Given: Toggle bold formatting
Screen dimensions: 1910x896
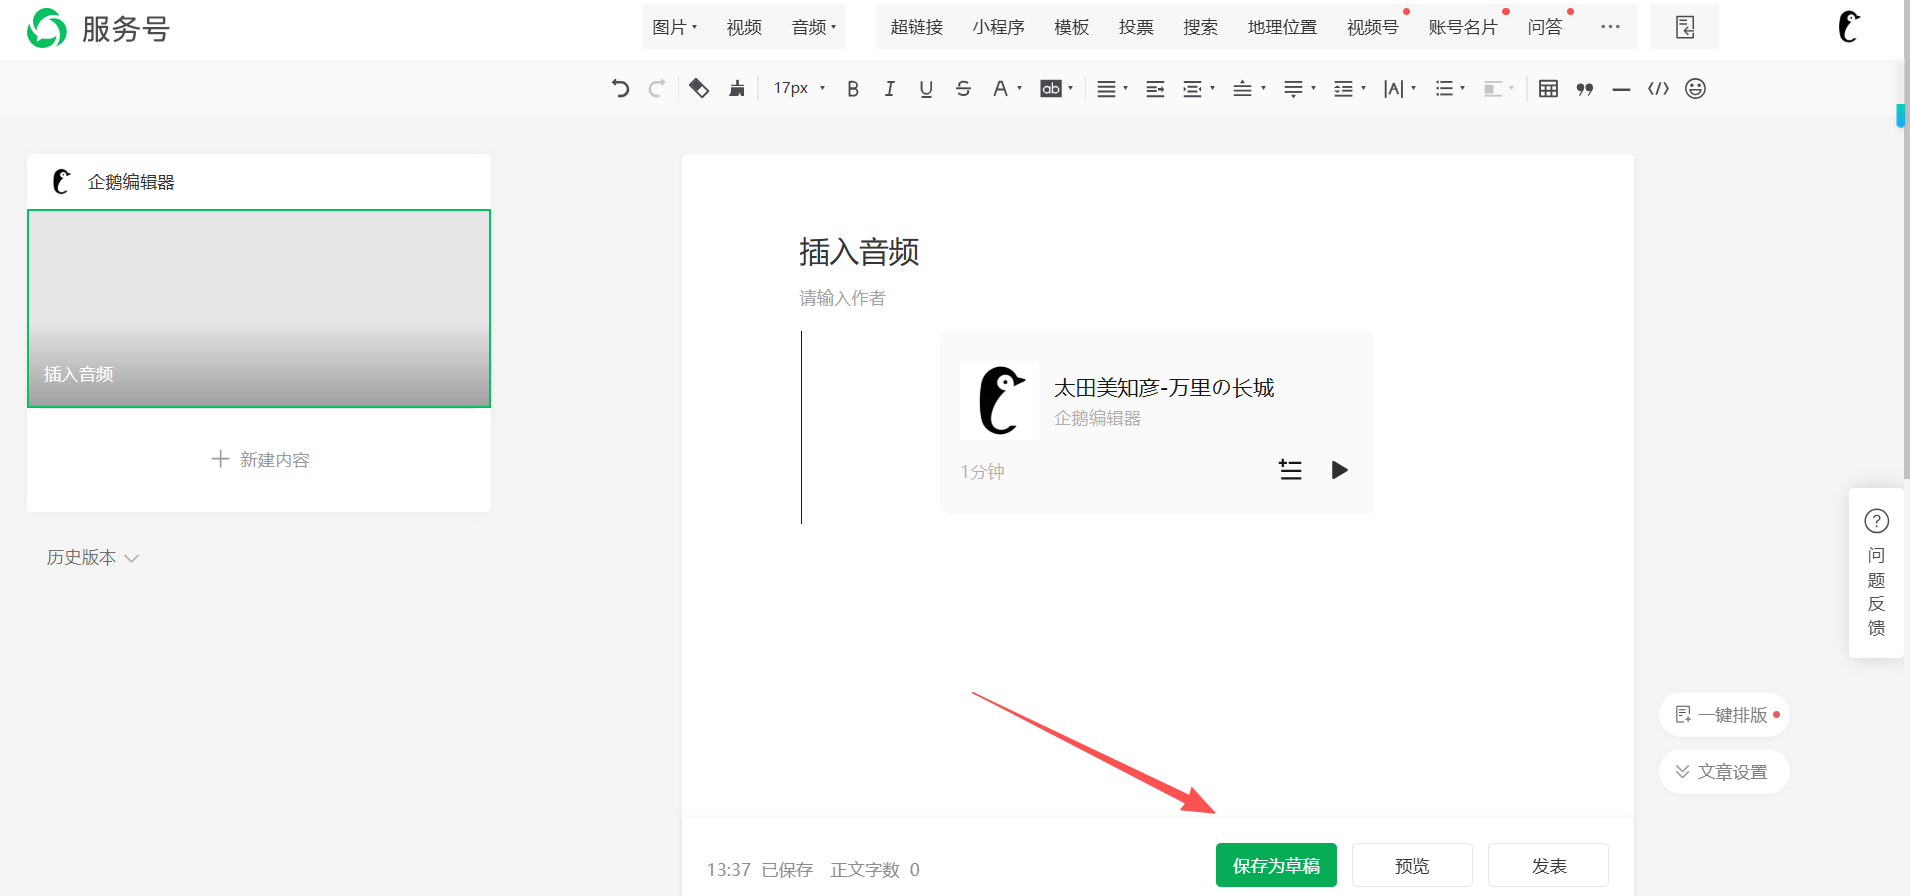Looking at the screenshot, I should coord(853,89).
